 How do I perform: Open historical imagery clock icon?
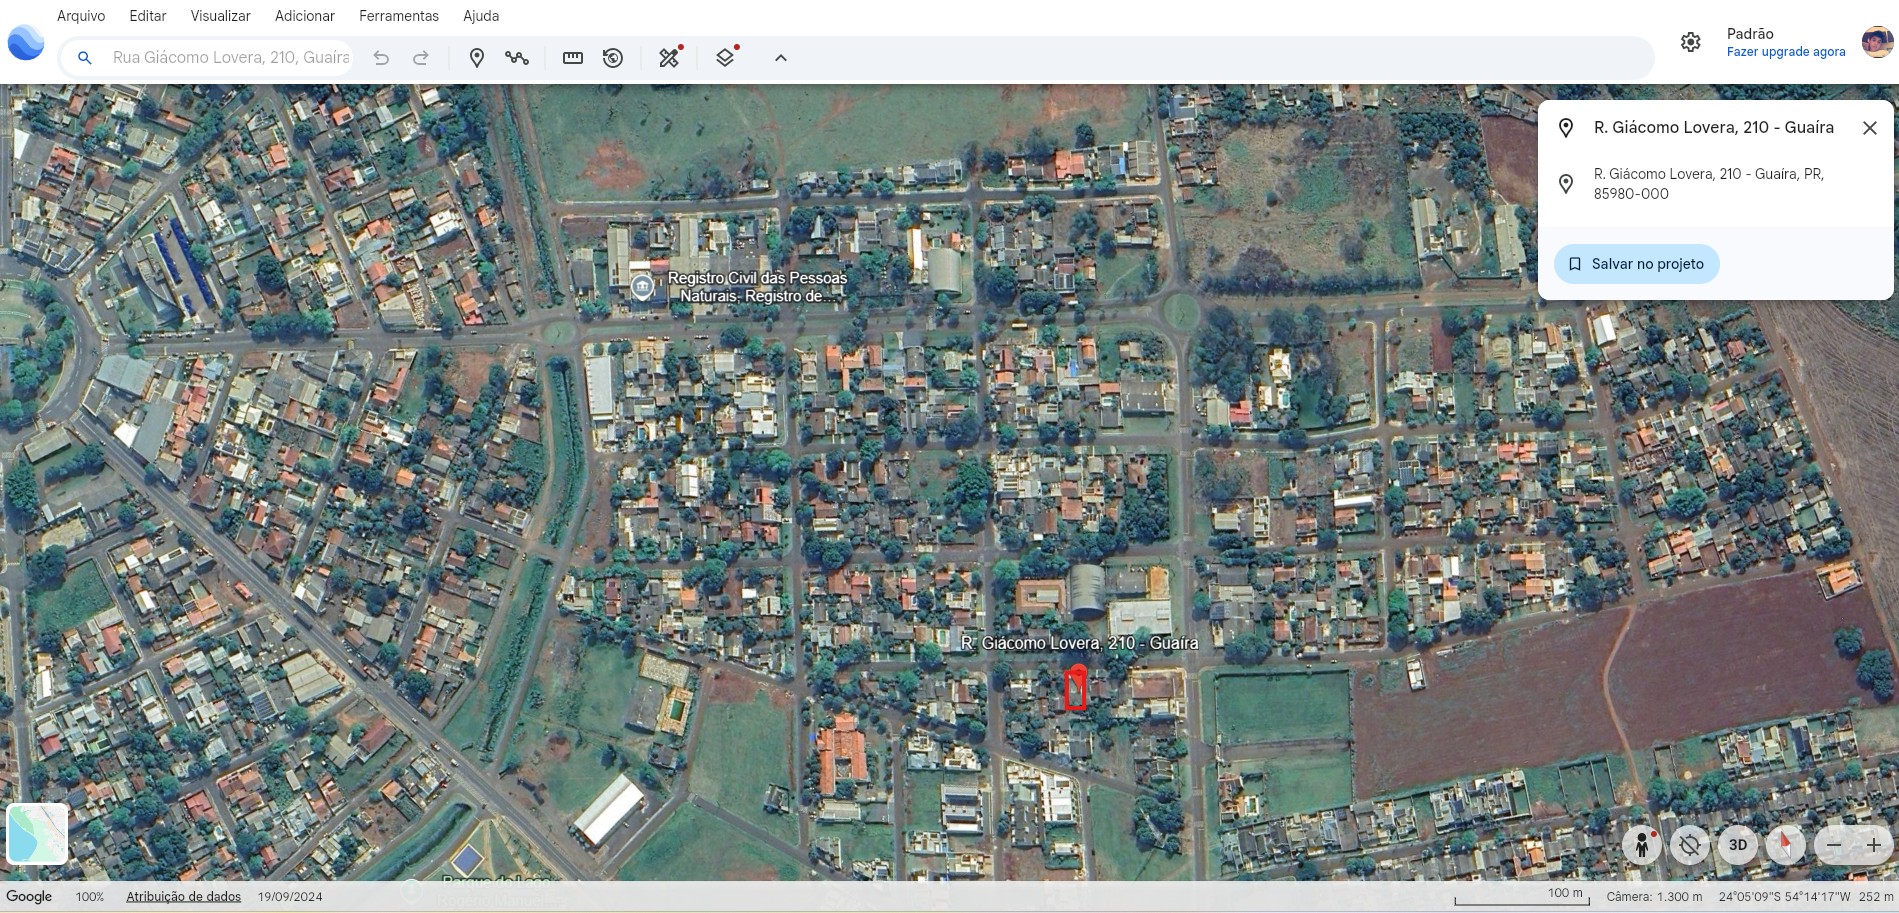point(613,58)
